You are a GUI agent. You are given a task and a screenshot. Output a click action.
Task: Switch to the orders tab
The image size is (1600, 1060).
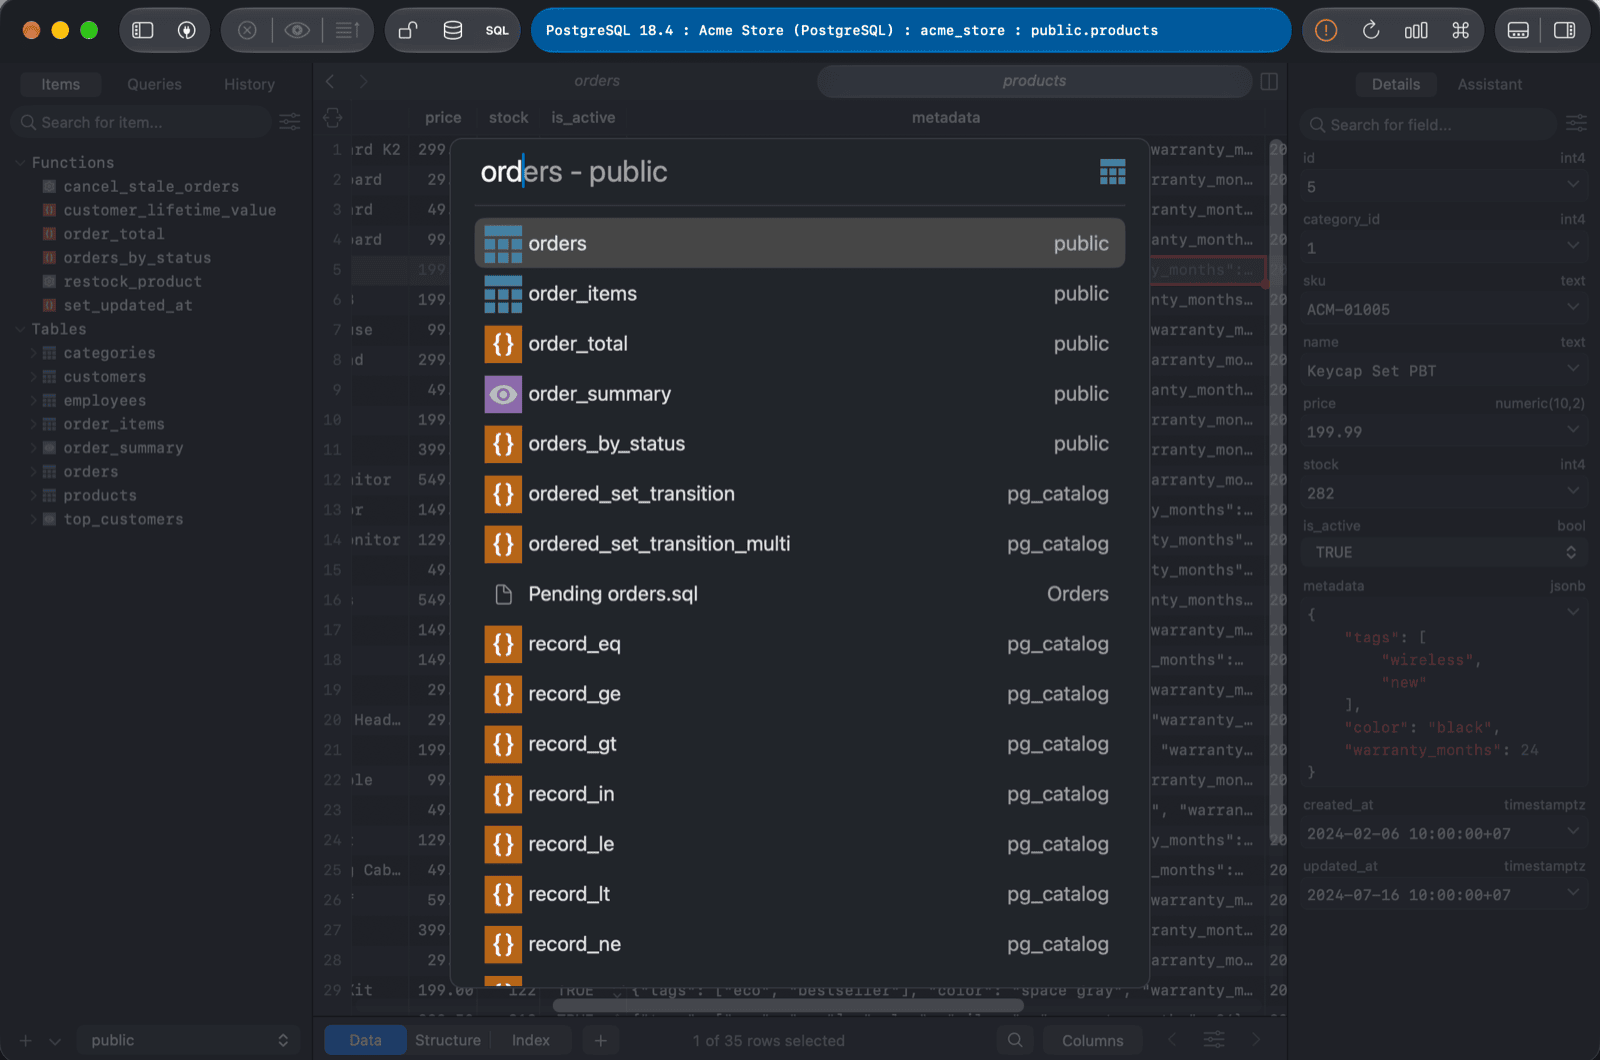[596, 81]
